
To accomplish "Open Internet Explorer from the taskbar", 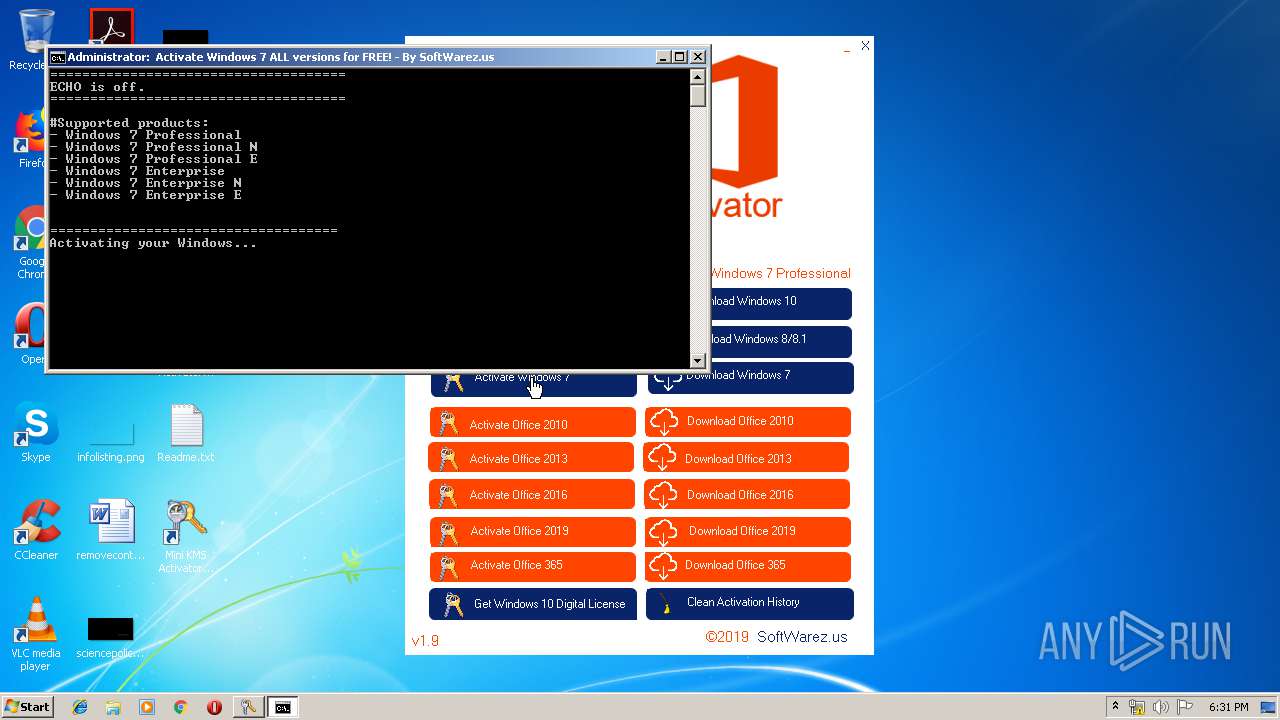I will pos(80,707).
